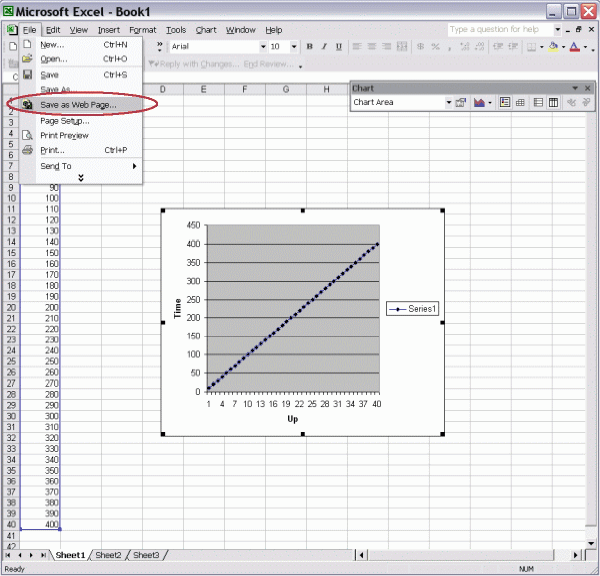This screenshot has height=576, width=600.
Task: Open the font size dropdown
Action: click(x=293, y=47)
